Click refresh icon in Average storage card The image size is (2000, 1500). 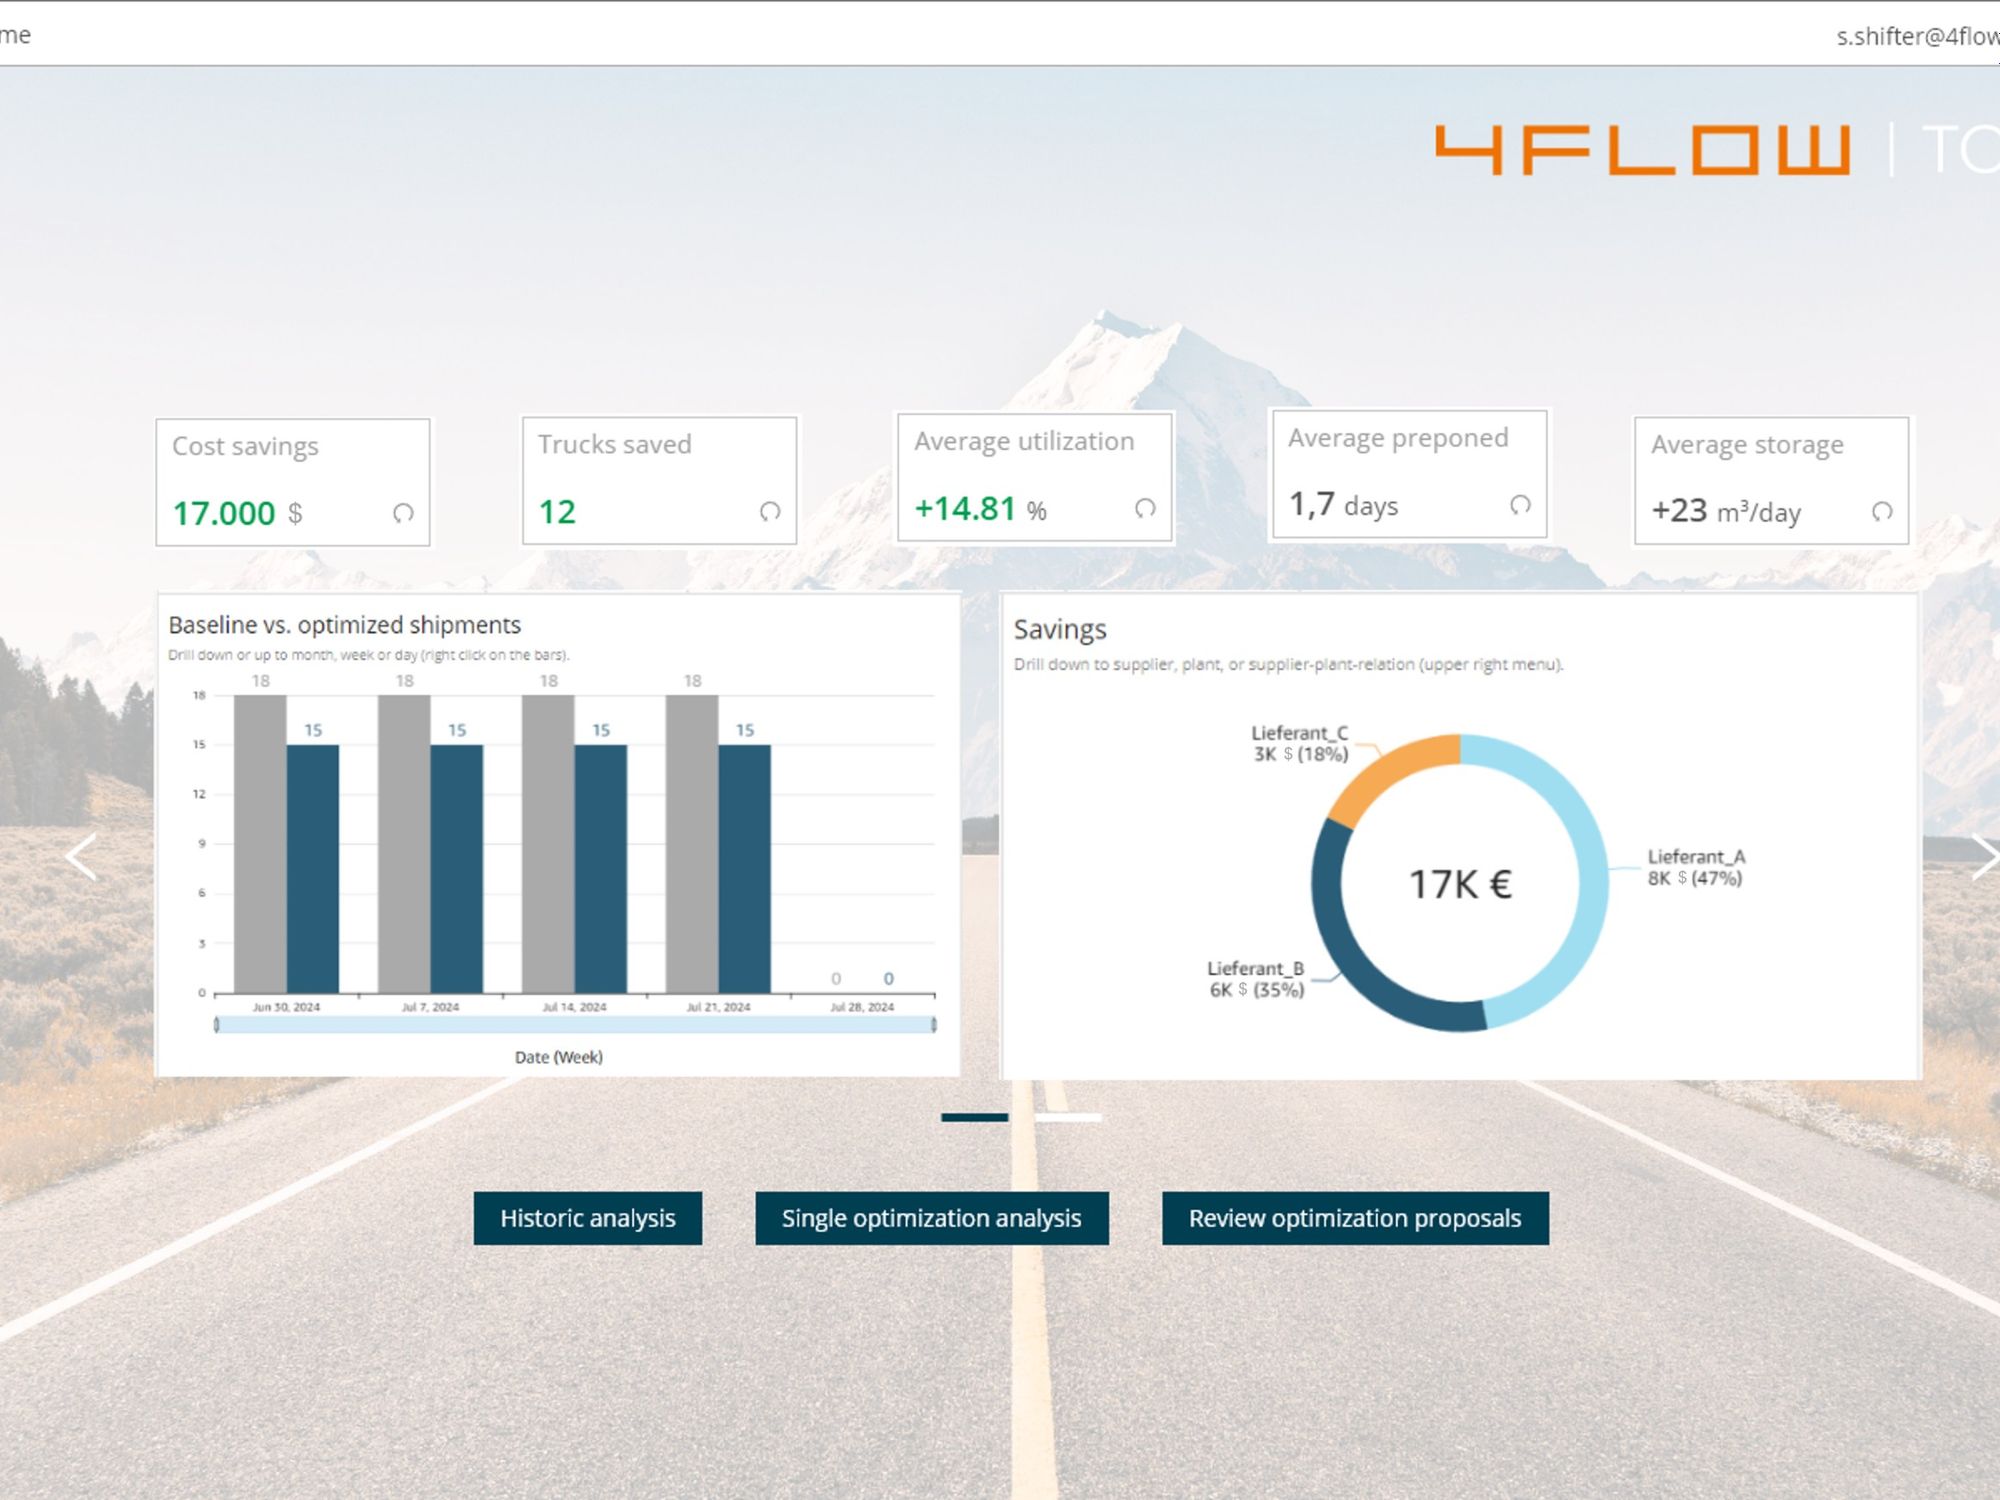[x=1882, y=511]
